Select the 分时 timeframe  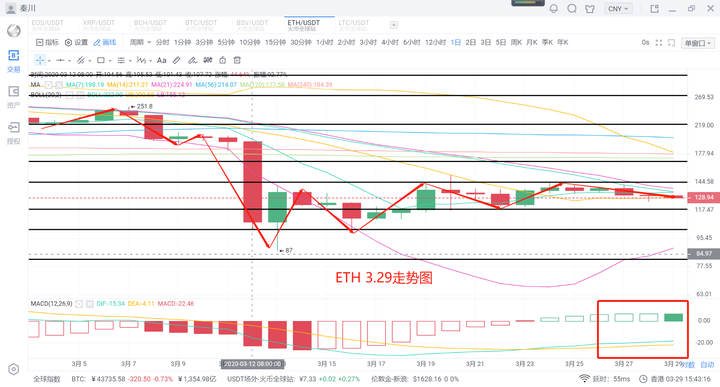click(x=163, y=42)
